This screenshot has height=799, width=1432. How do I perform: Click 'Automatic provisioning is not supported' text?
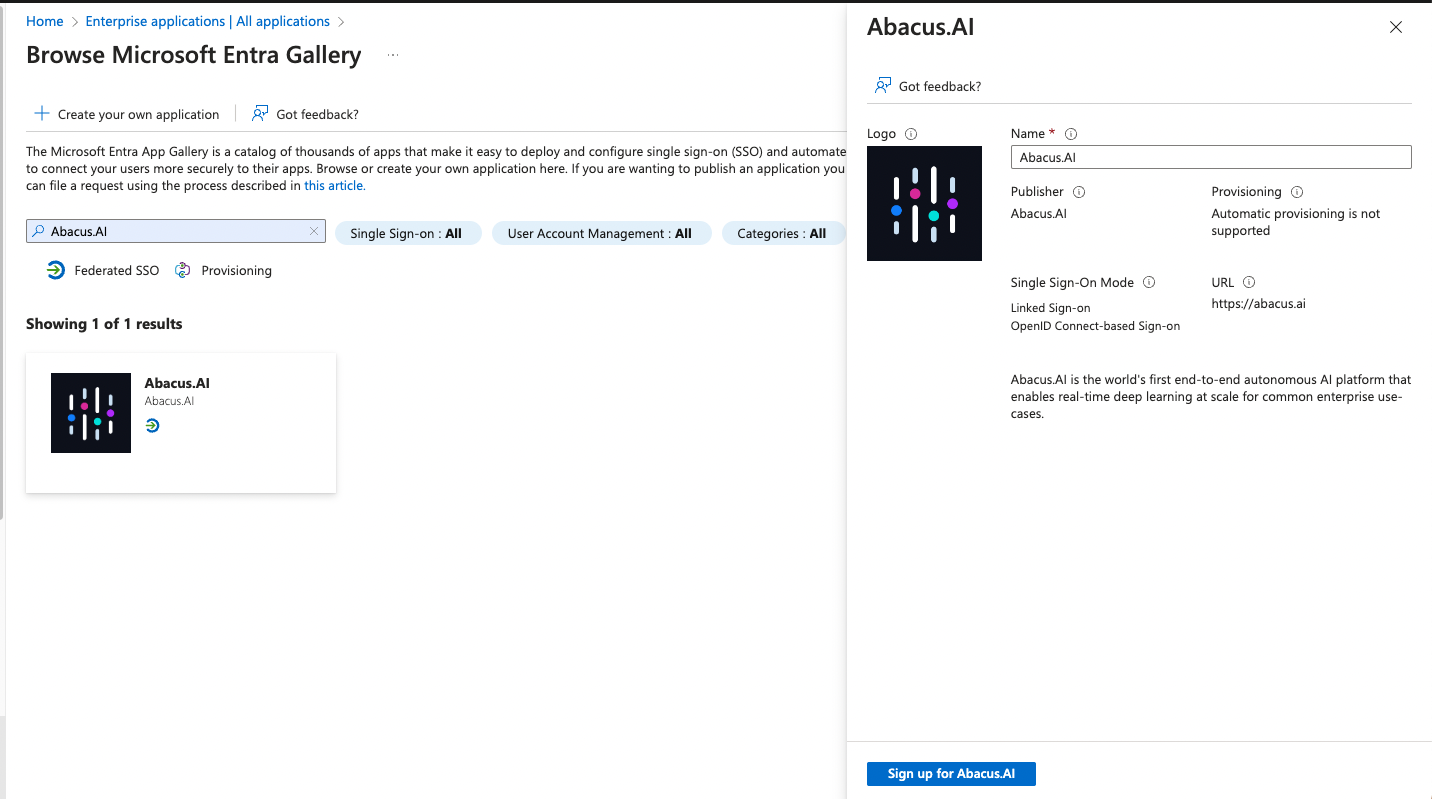[1295, 222]
